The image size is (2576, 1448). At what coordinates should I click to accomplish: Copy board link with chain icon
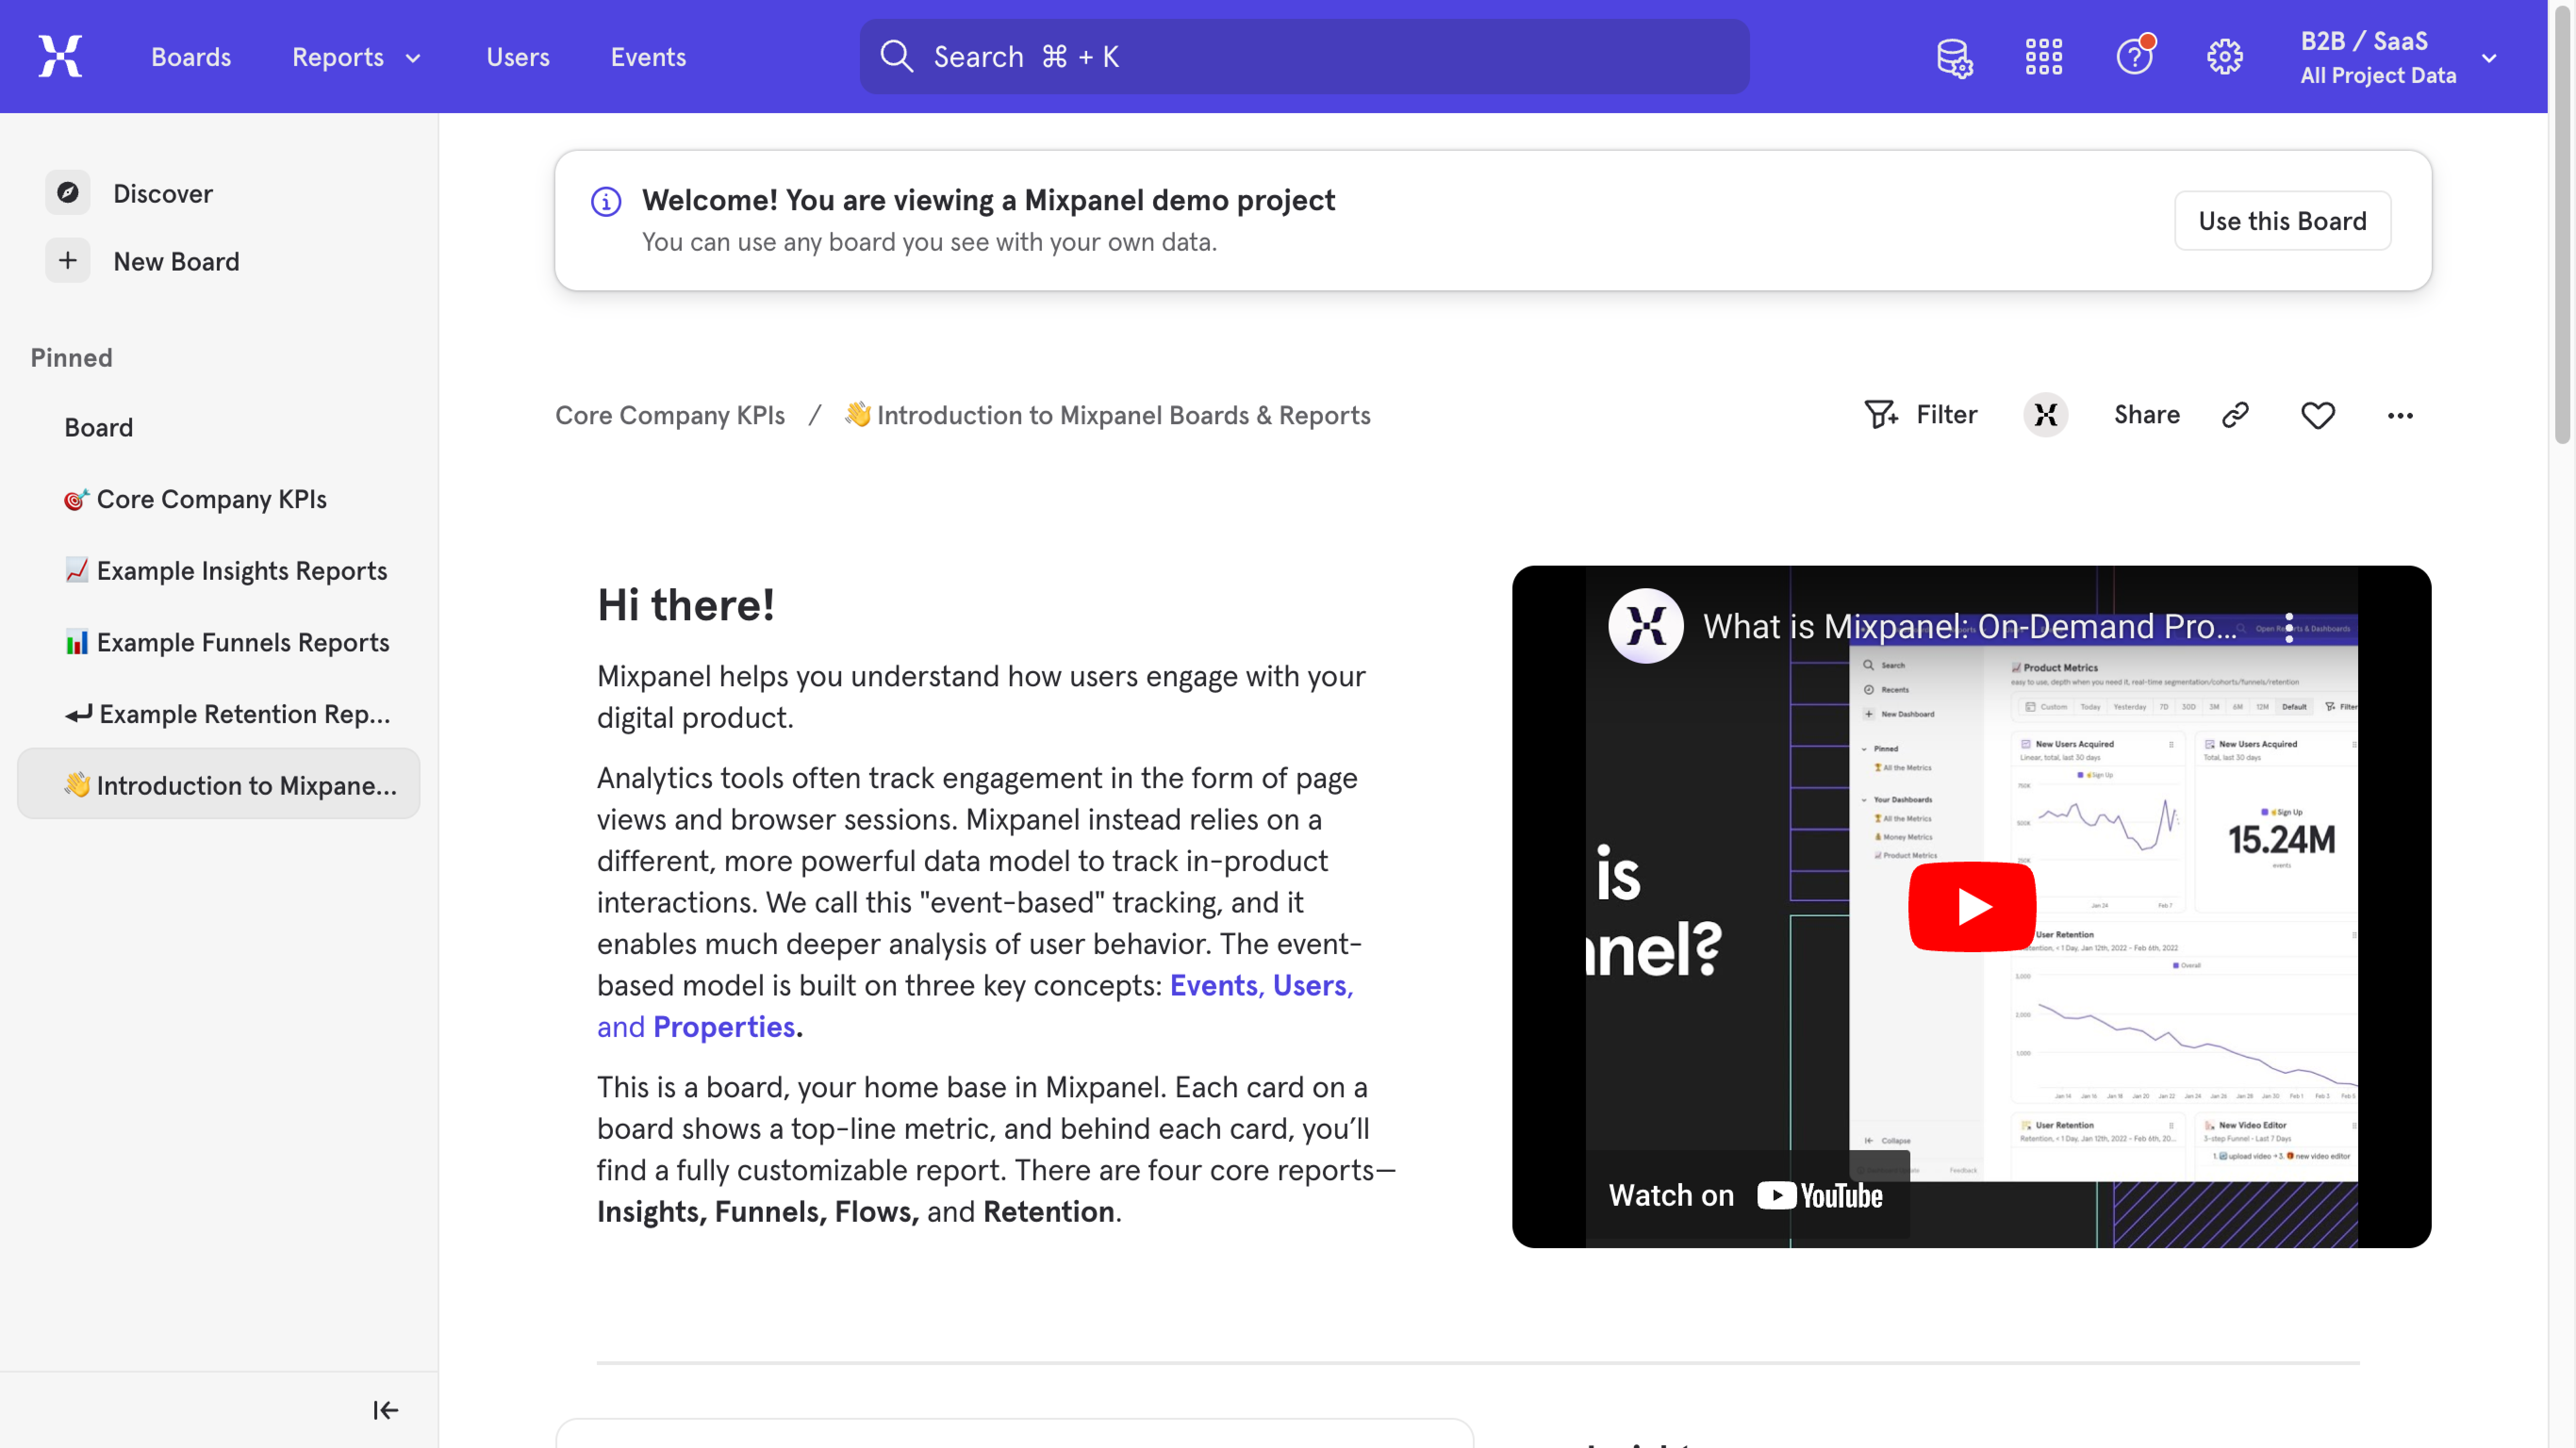2235,415
